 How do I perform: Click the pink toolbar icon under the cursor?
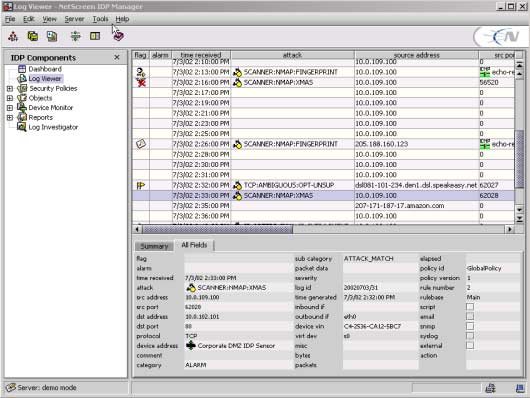(118, 36)
